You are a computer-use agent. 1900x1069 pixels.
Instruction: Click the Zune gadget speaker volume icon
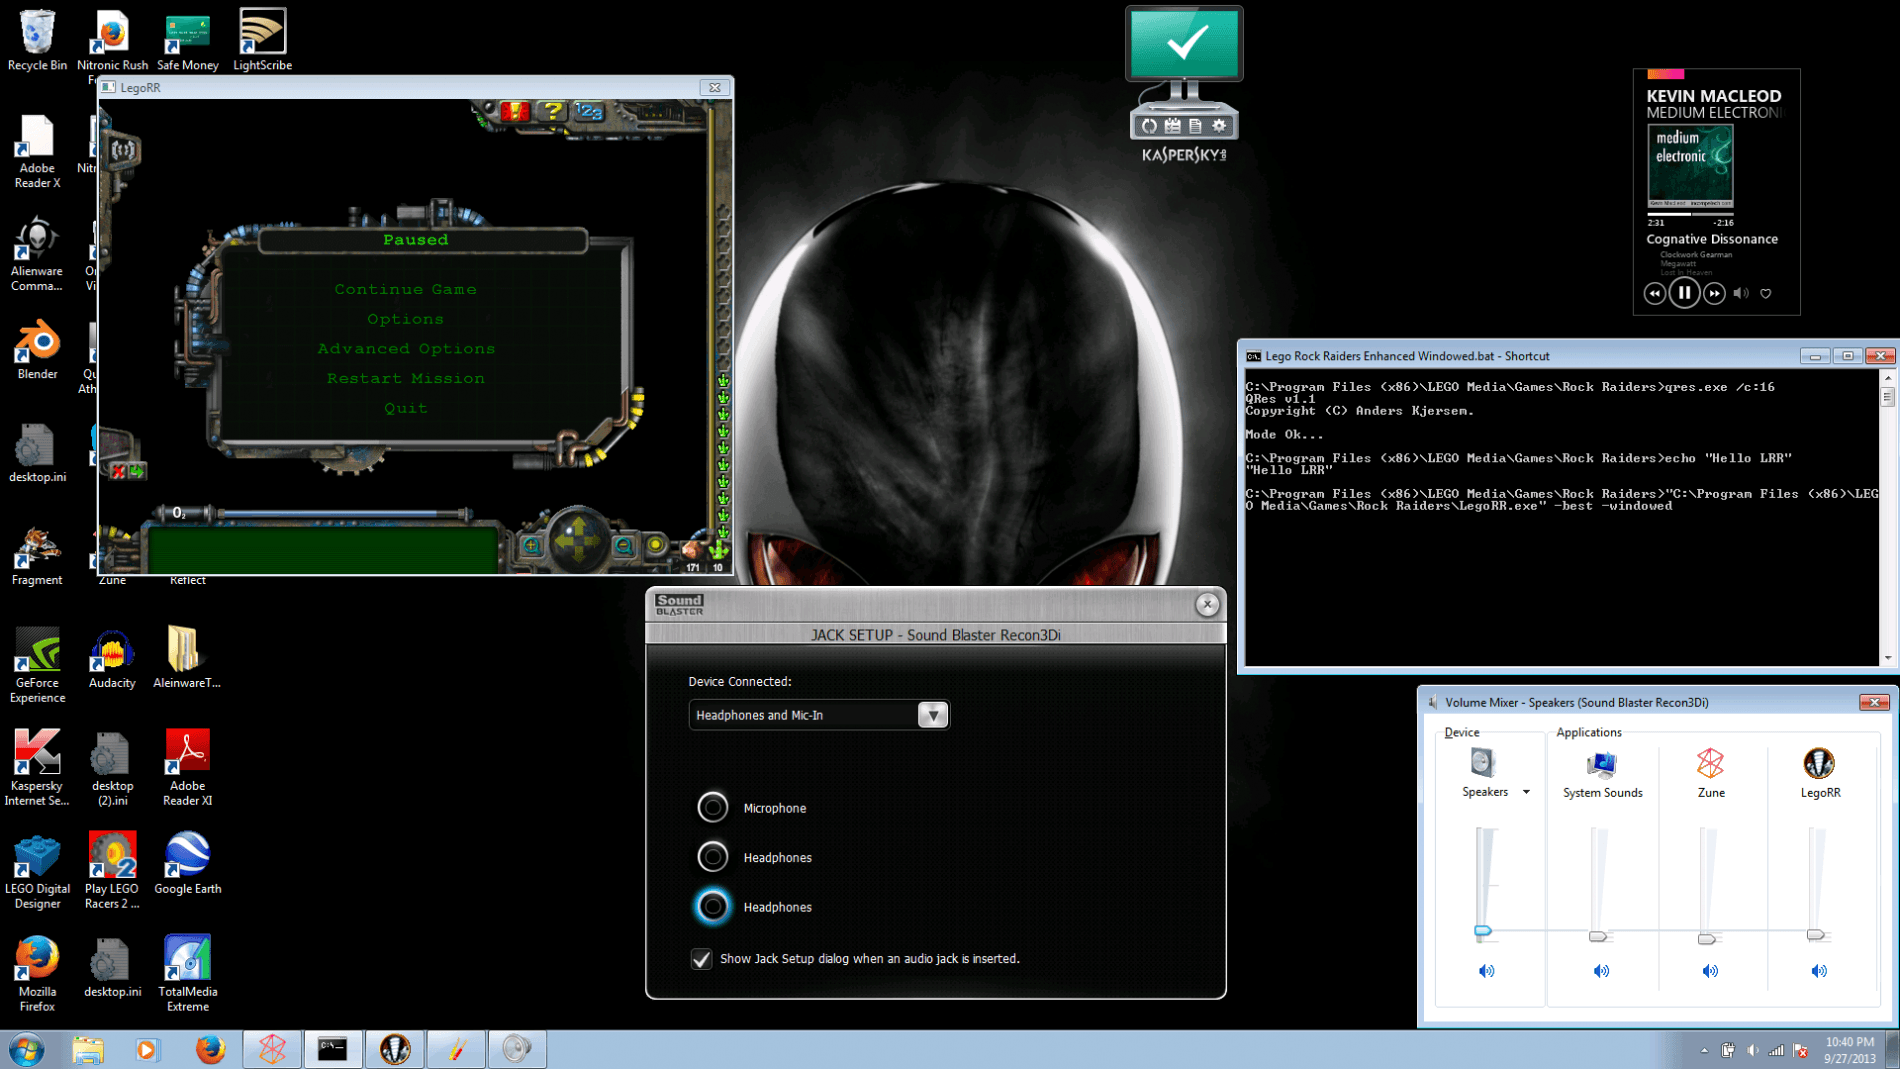point(1741,294)
